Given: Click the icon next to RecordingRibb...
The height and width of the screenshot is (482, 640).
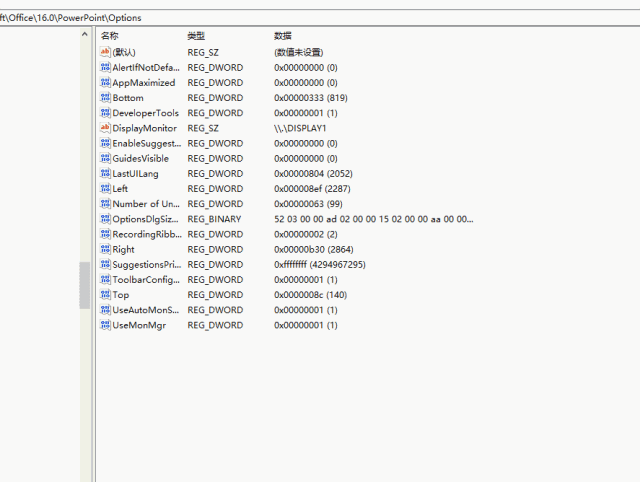Looking at the screenshot, I should coord(105,234).
